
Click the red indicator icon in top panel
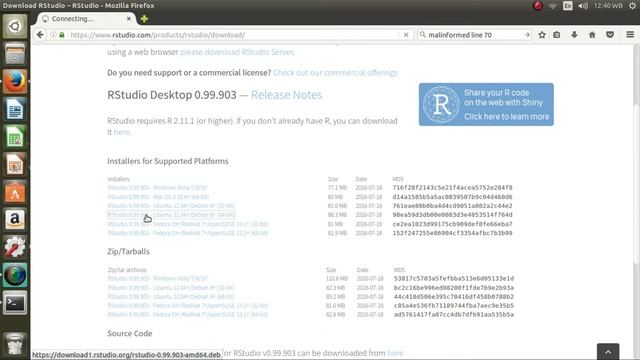point(538,6)
